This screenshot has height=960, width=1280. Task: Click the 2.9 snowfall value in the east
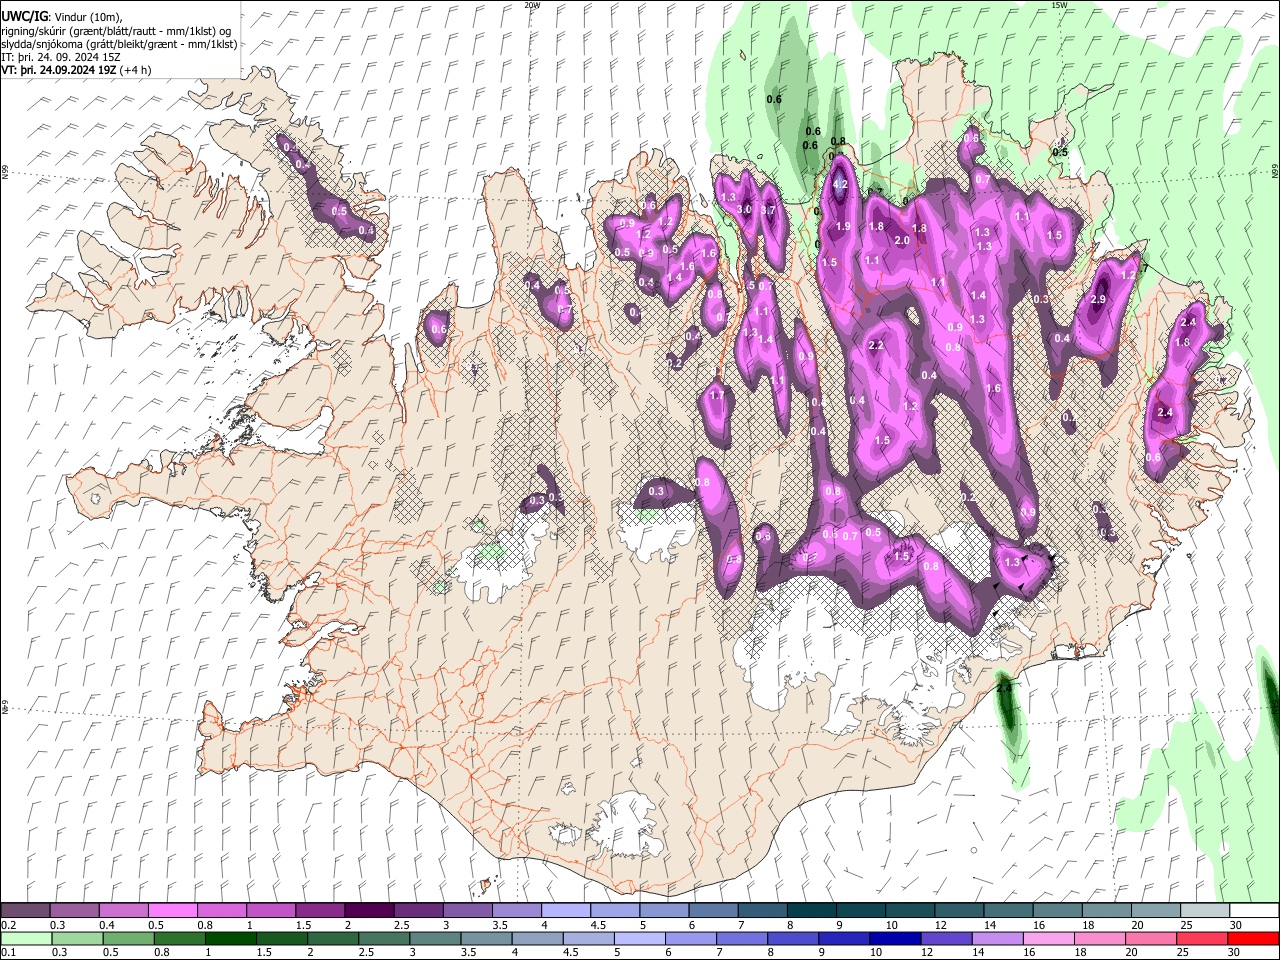point(1098,300)
